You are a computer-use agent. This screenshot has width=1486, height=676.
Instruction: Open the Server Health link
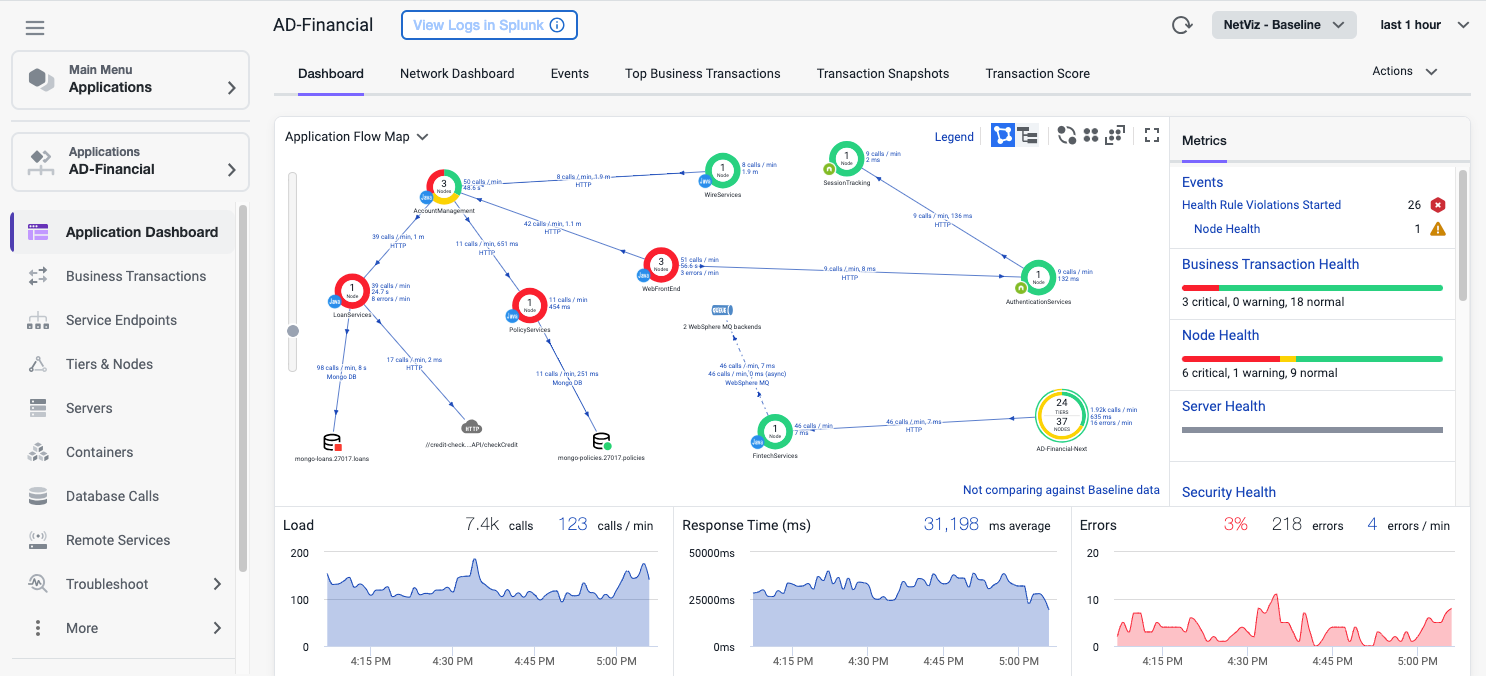pyautogui.click(x=1224, y=406)
